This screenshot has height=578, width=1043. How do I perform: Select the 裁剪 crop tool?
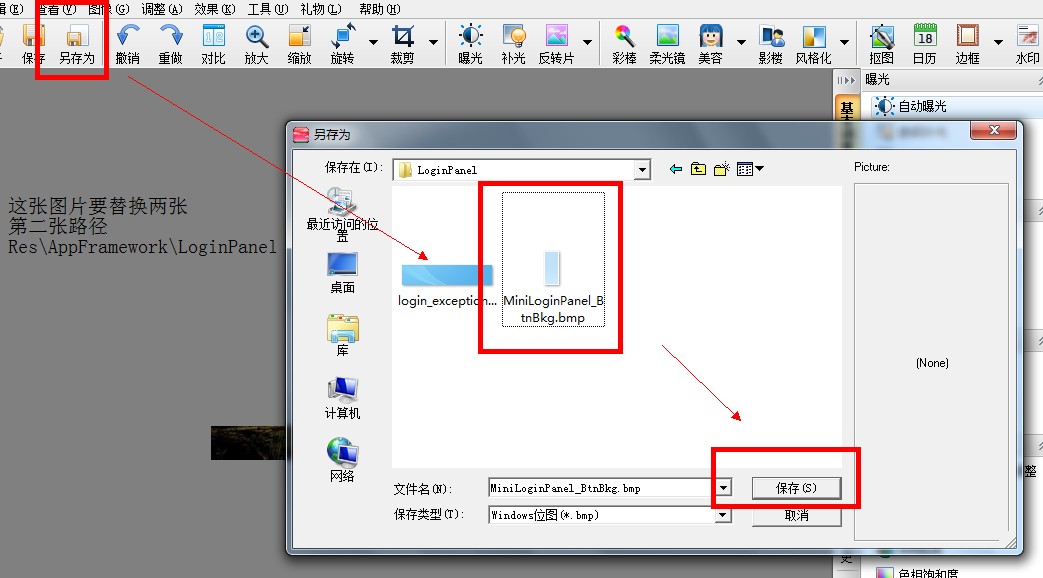coord(402,45)
